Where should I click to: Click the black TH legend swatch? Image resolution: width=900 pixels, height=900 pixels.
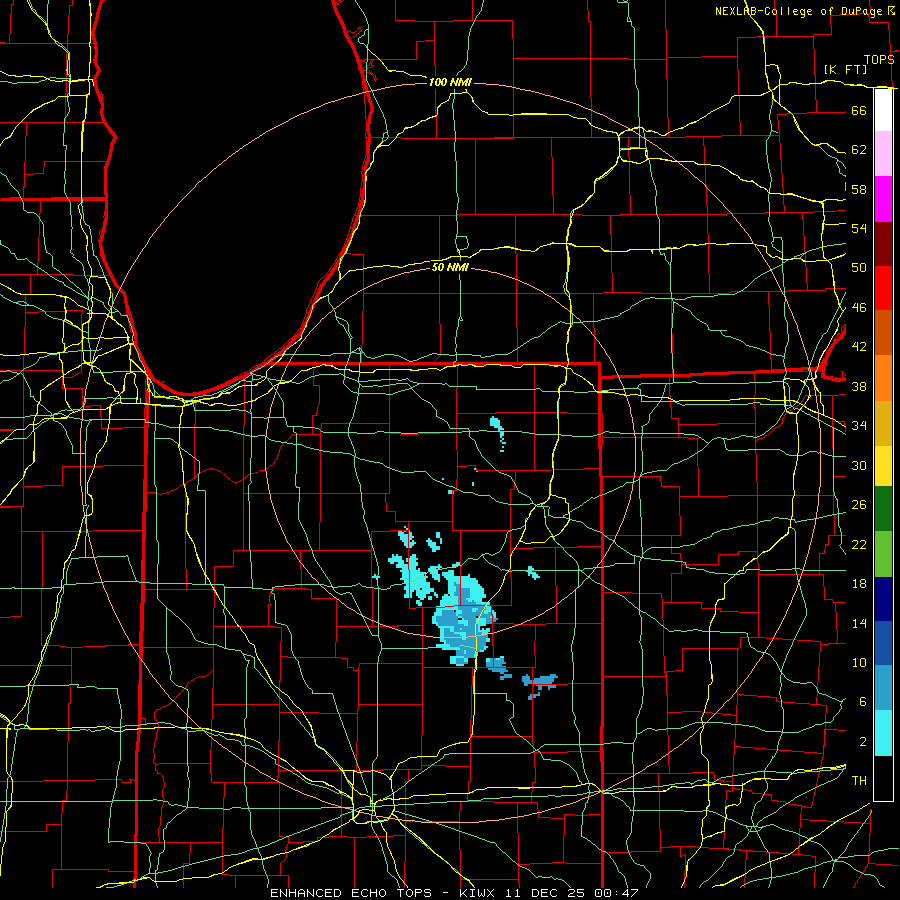[x=883, y=778]
